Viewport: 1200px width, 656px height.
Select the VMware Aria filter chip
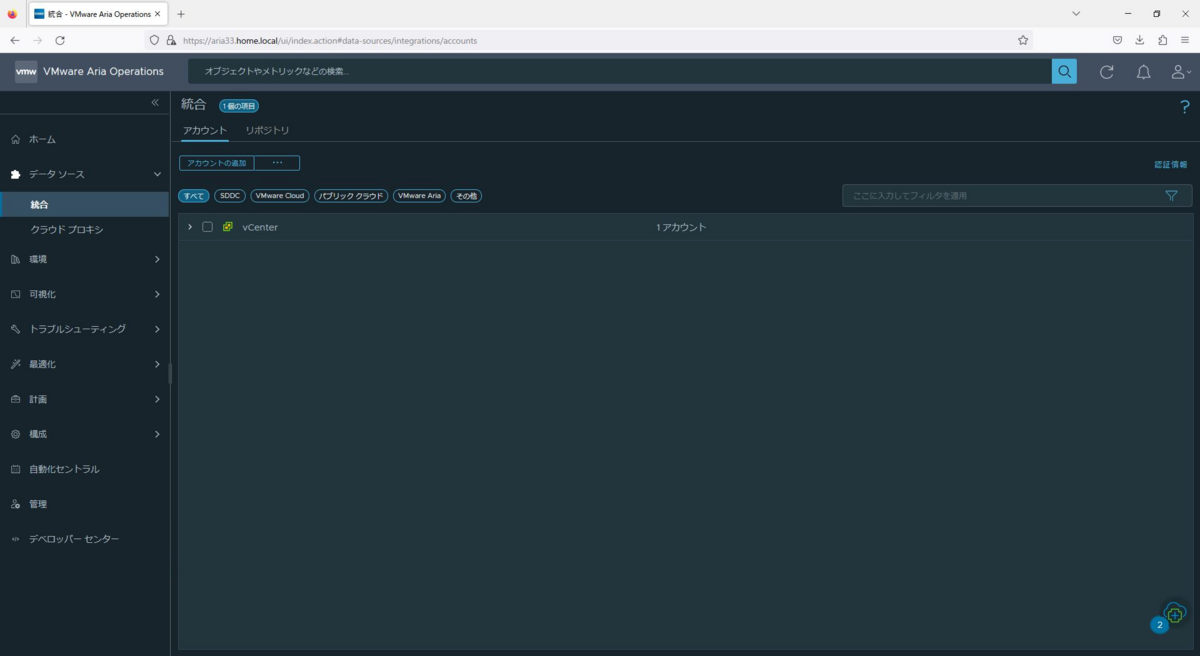point(420,196)
